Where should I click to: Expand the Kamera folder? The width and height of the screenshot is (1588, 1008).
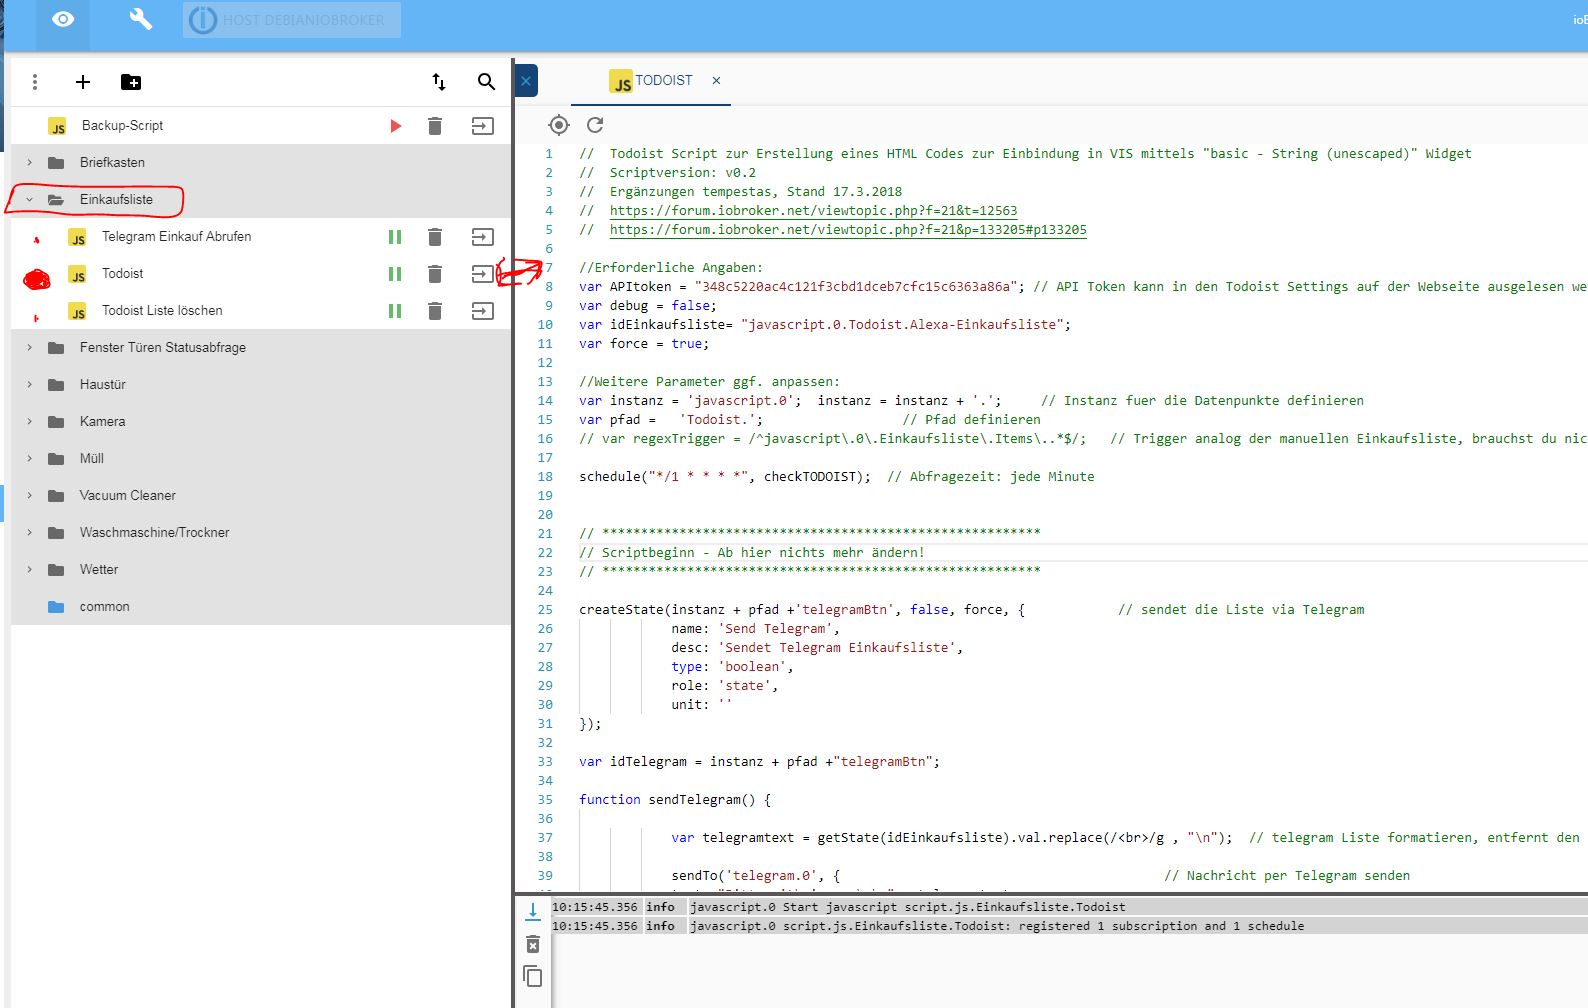[29, 421]
